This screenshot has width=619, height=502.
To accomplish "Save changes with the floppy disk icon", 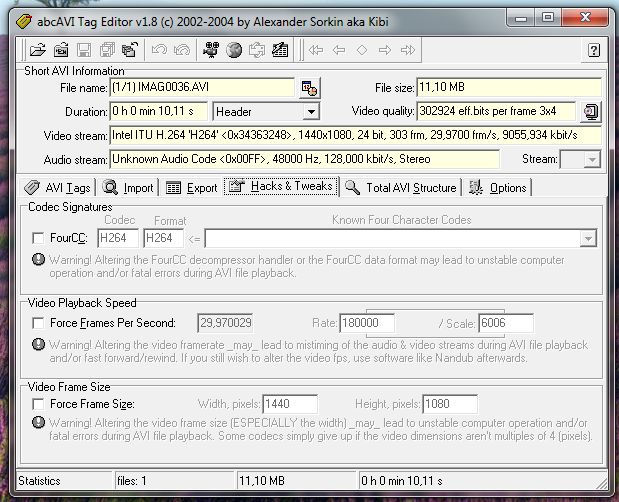I will [x=84, y=50].
